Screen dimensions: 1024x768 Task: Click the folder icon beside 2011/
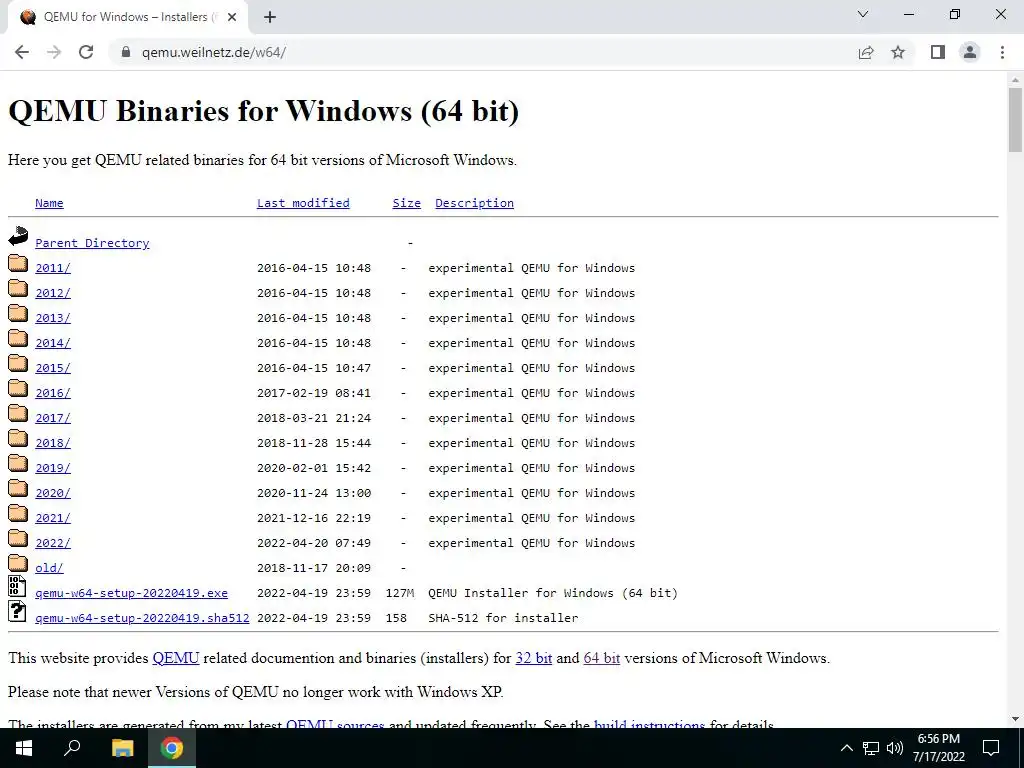point(18,263)
